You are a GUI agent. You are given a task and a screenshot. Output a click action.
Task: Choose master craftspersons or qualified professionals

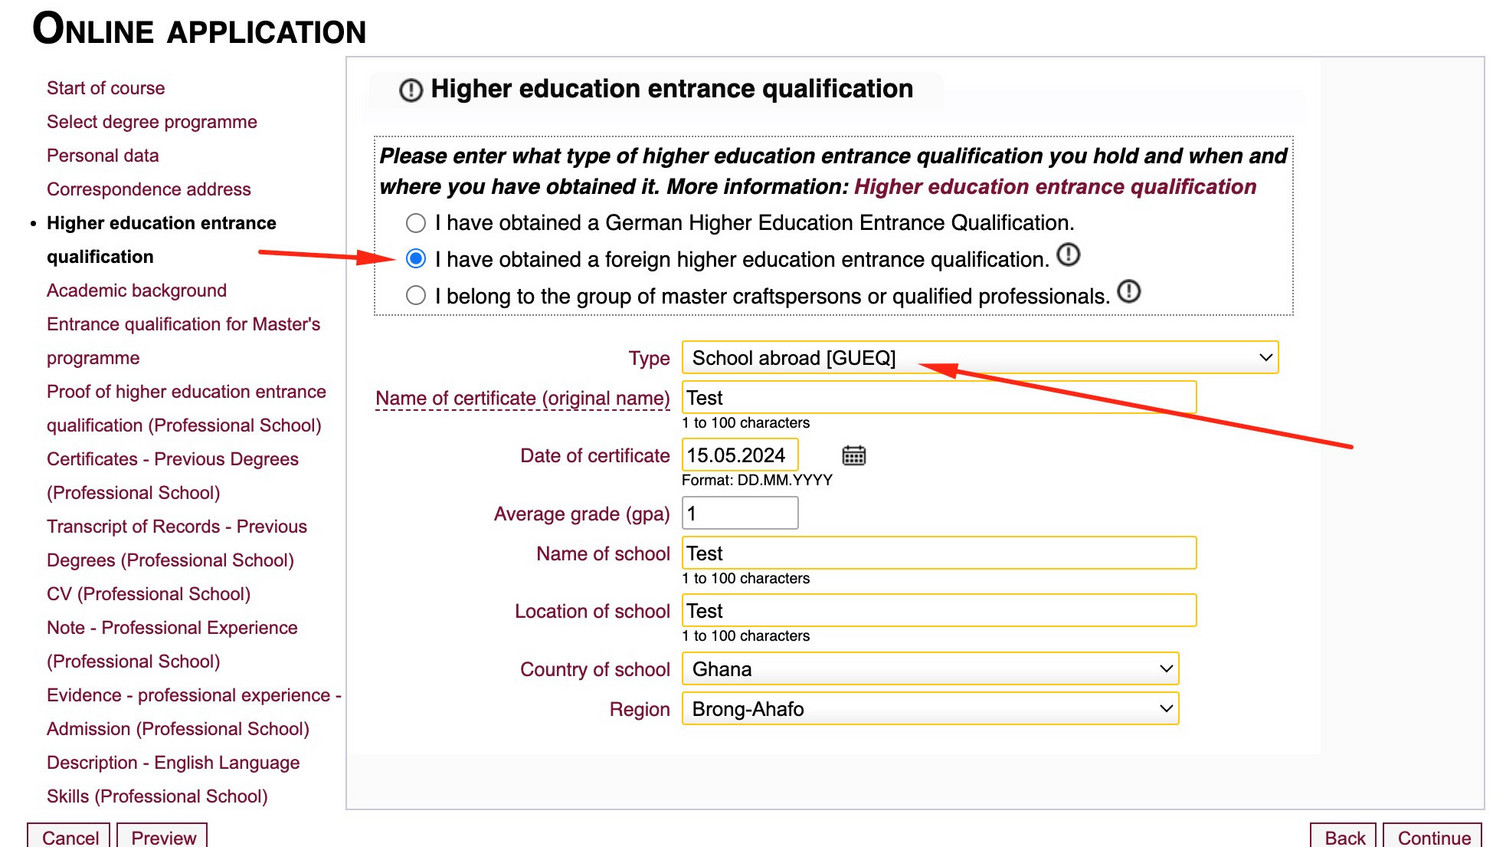click(416, 296)
